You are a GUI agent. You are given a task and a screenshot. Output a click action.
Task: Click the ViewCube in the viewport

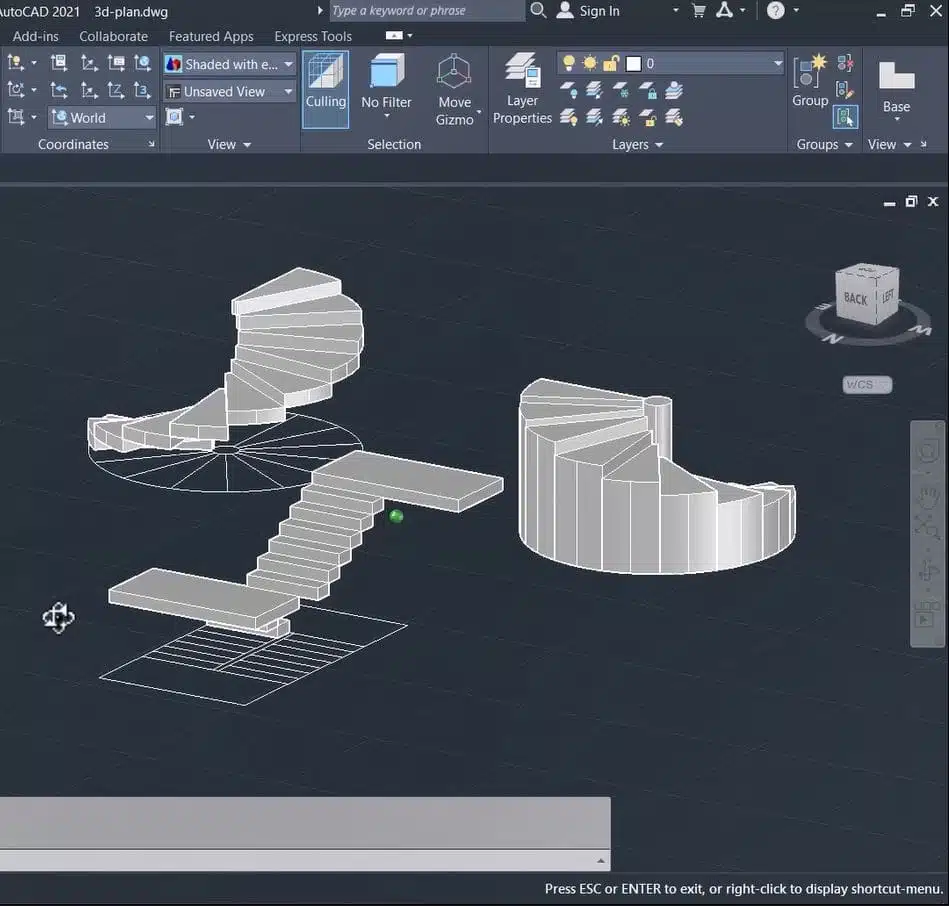point(866,295)
